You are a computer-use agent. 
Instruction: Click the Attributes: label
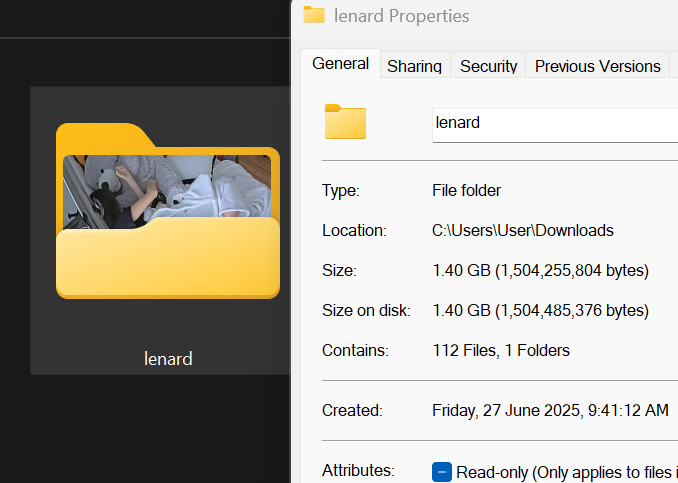[x=358, y=470]
